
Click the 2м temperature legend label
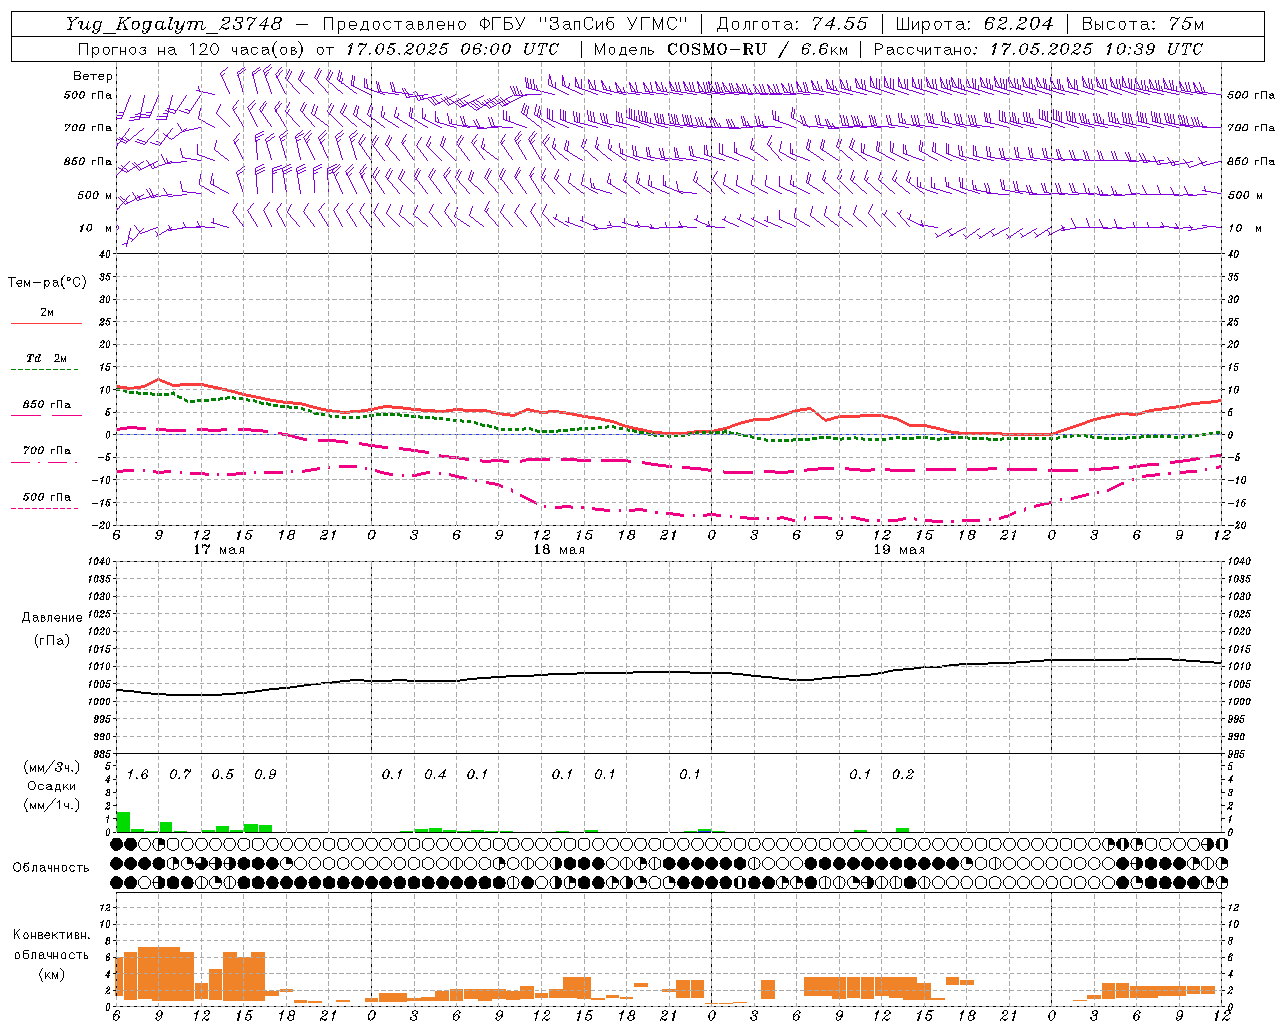pos(47,312)
